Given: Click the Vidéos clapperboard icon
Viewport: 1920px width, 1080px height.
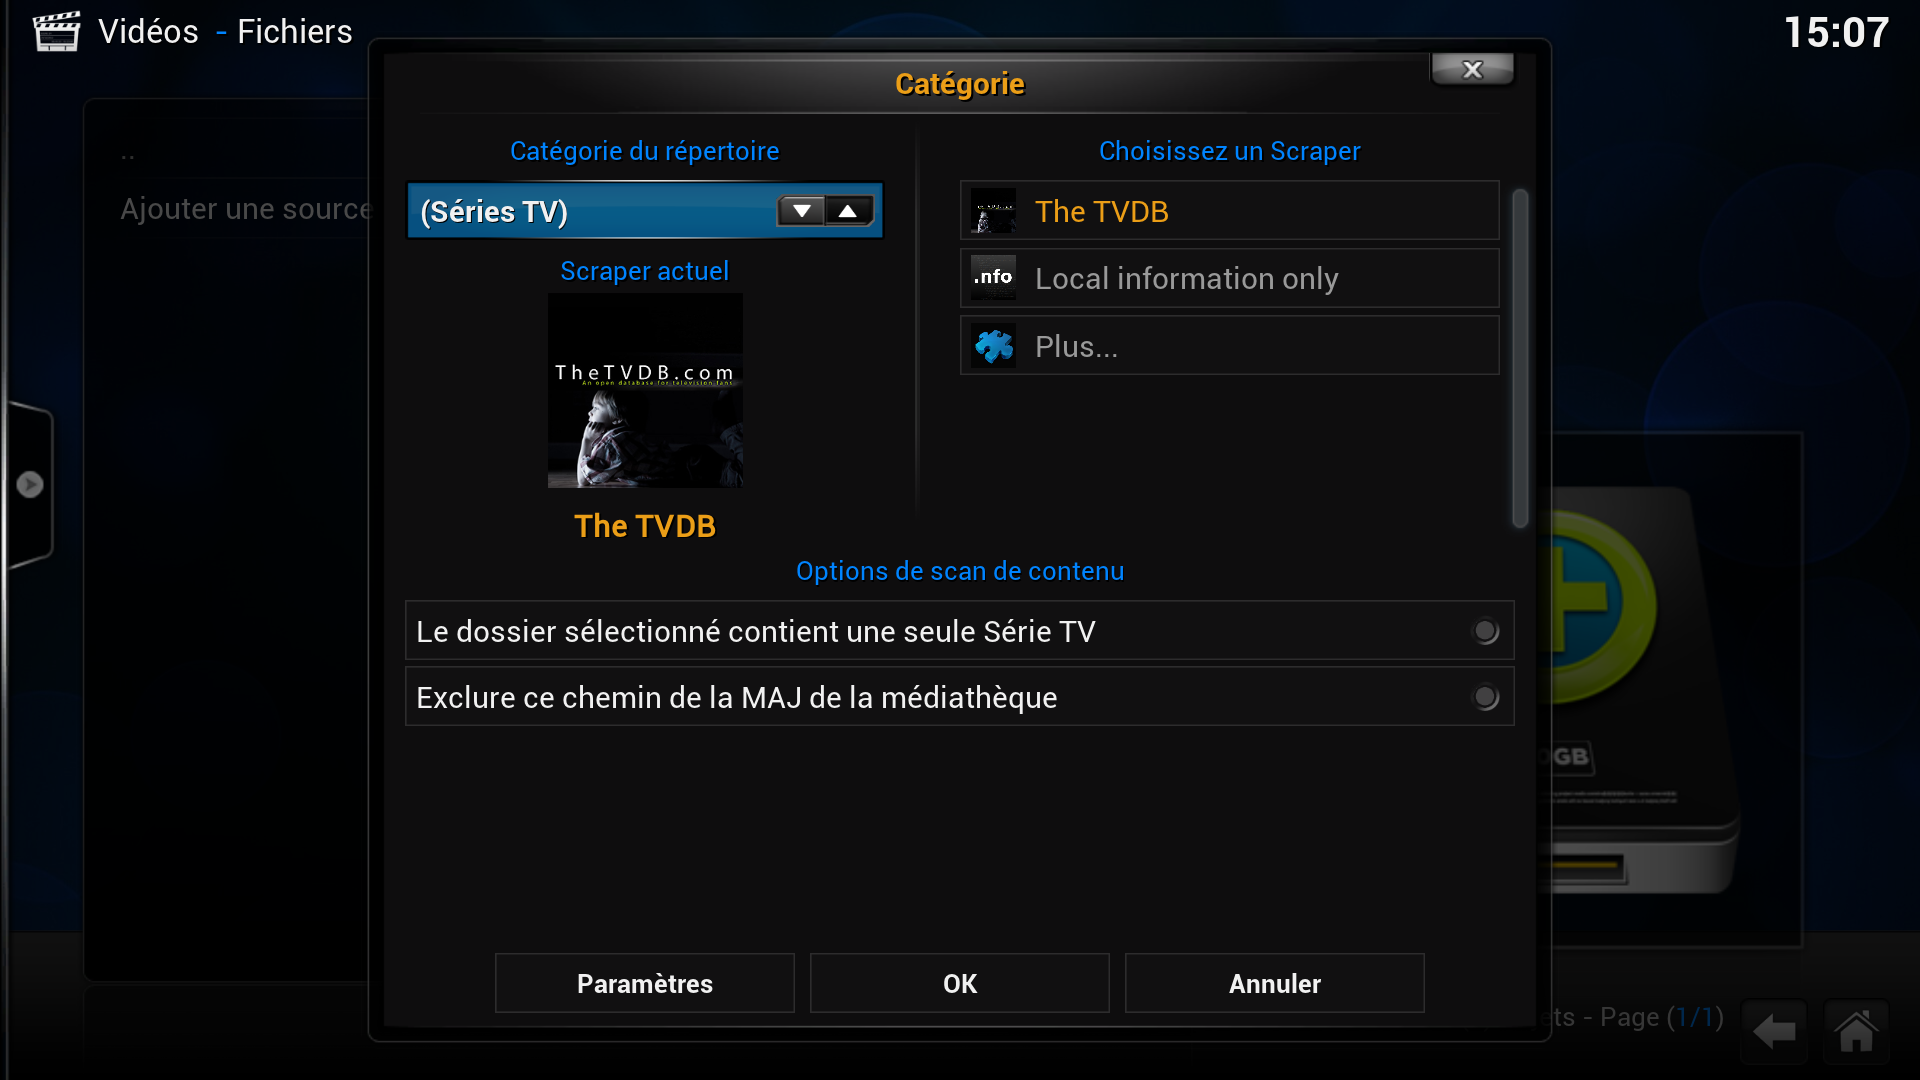Looking at the screenshot, I should 56,31.
